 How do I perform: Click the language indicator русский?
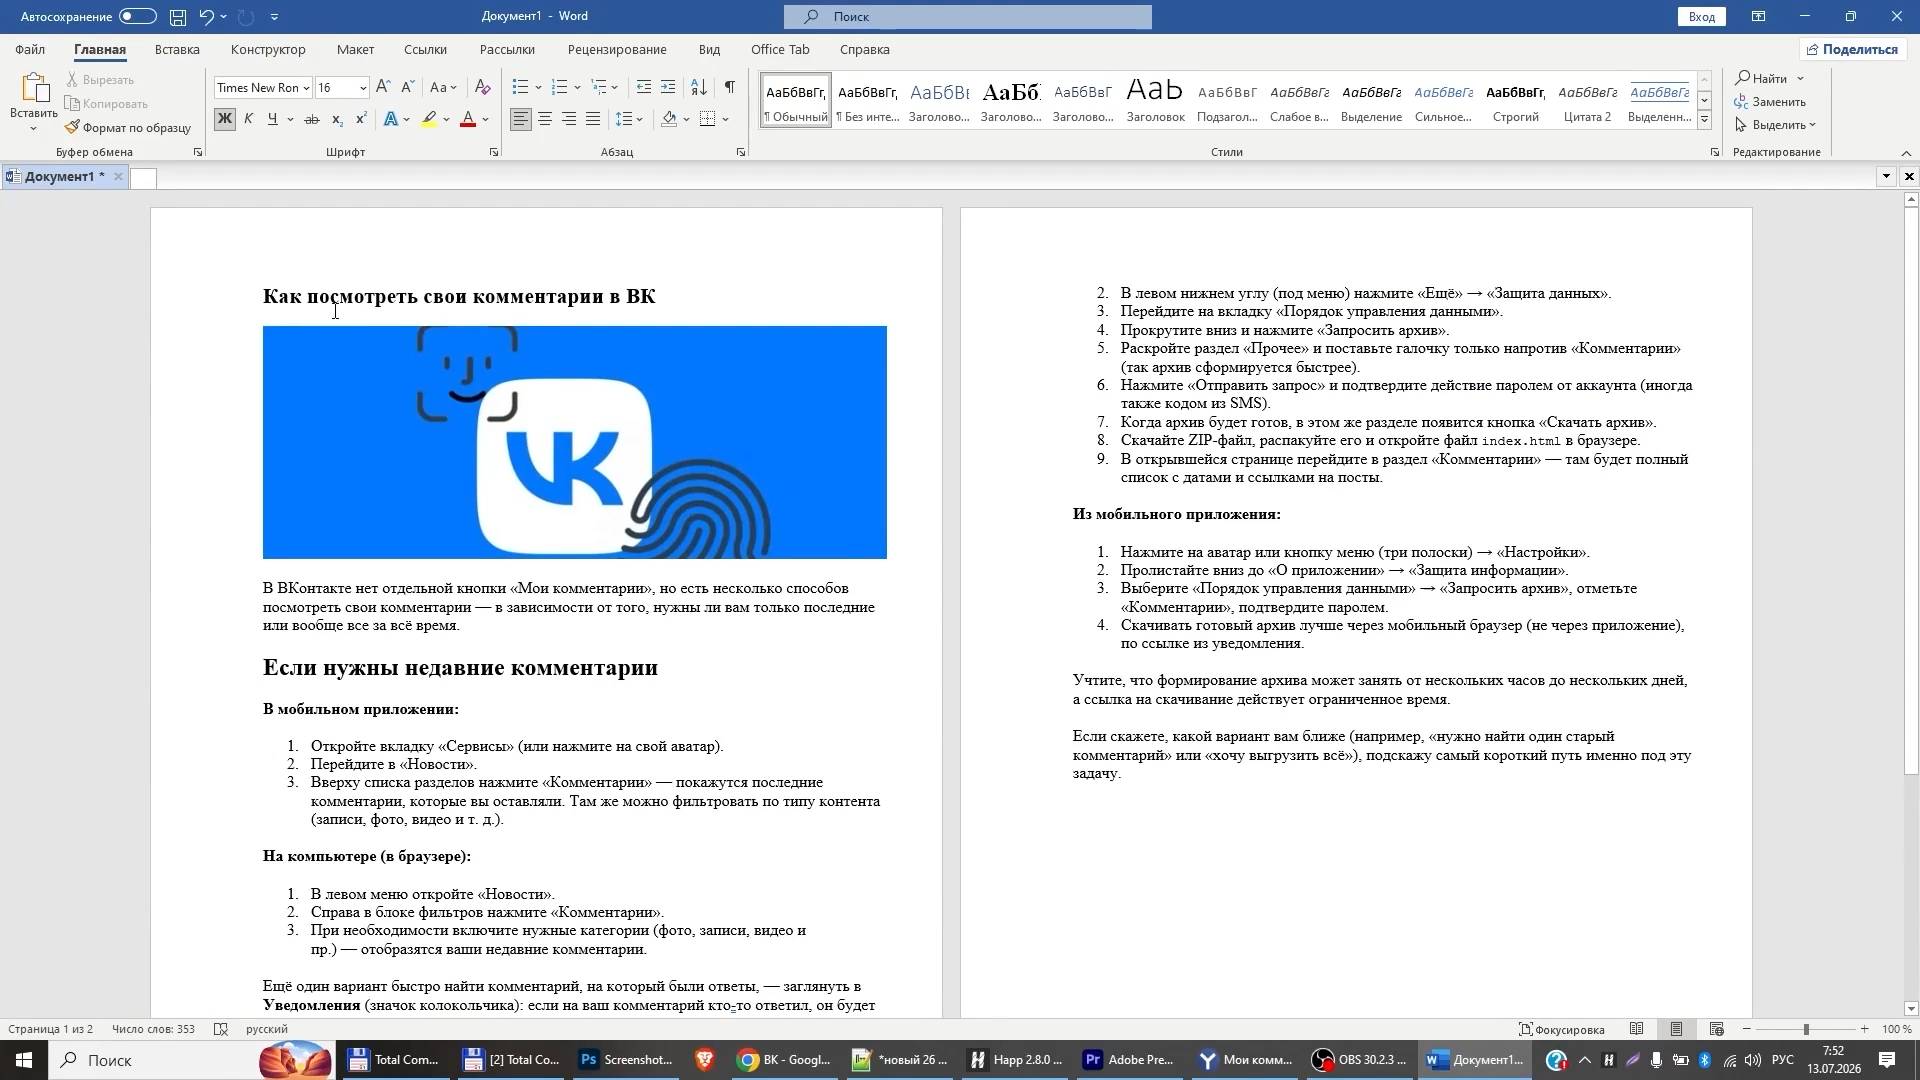[267, 1029]
